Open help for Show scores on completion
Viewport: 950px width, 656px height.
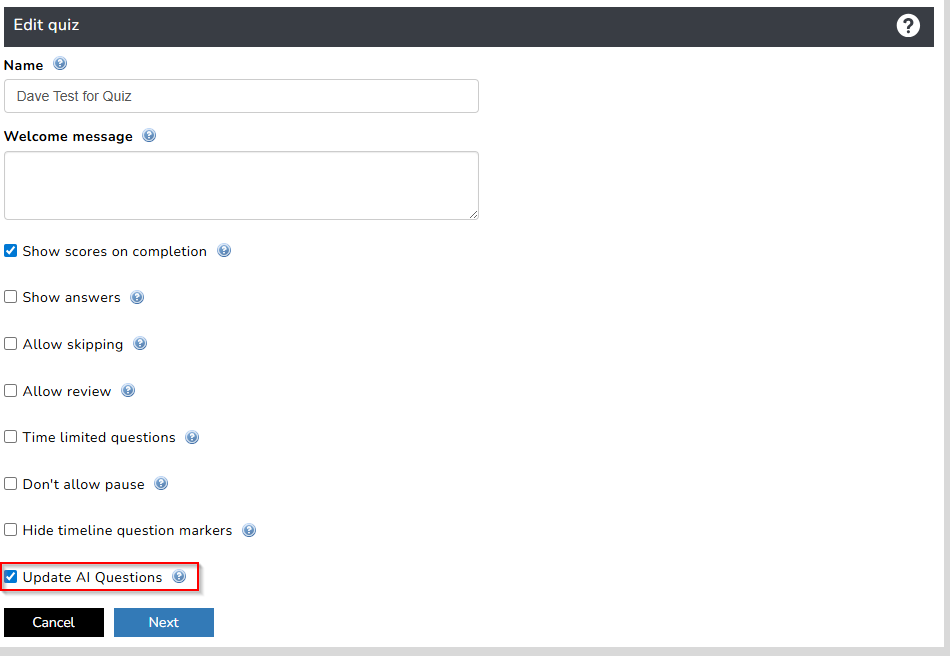point(224,250)
